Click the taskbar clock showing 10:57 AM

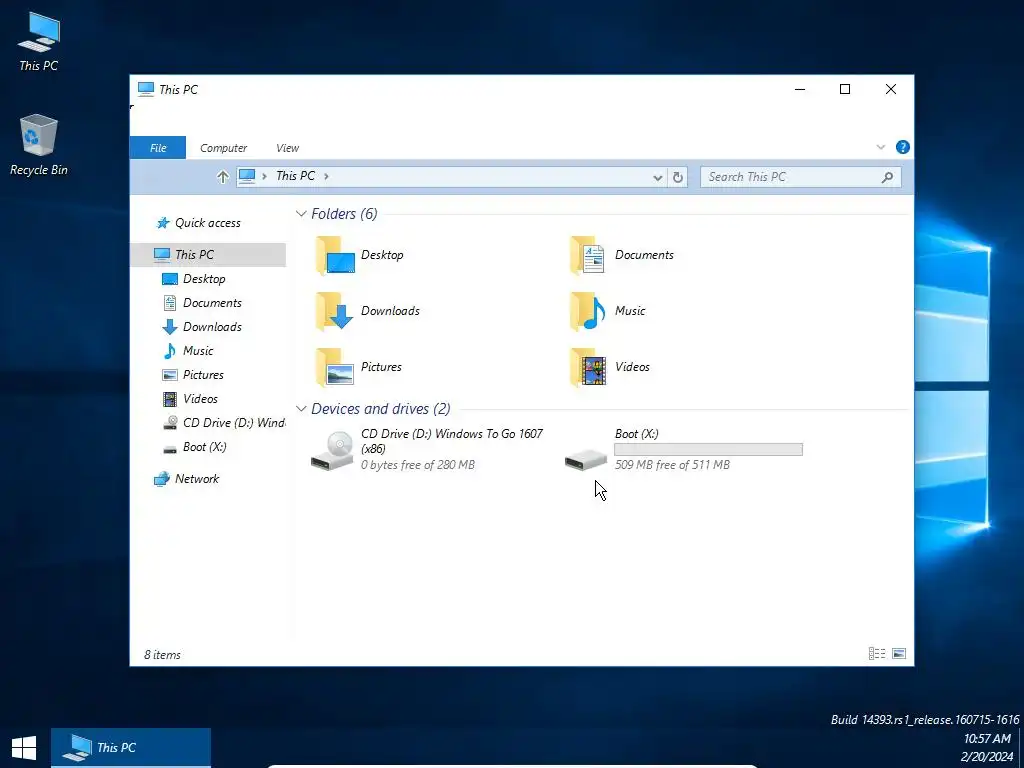point(987,739)
